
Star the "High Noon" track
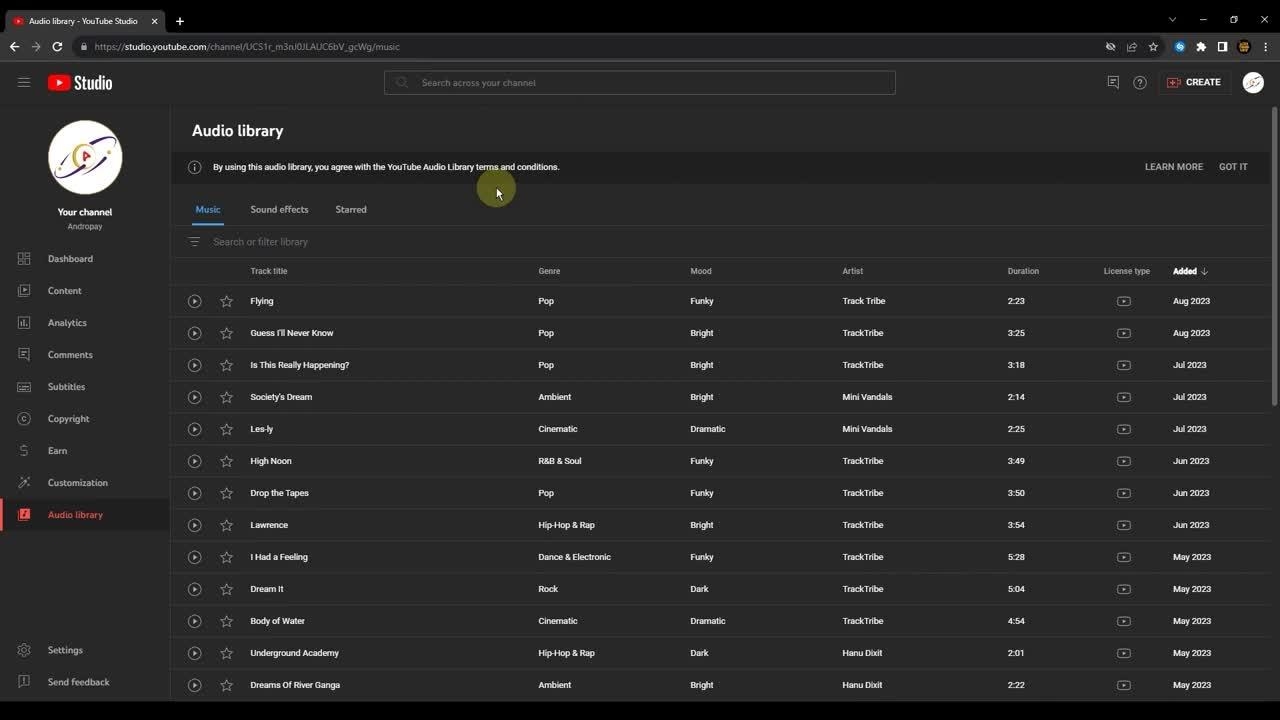click(x=226, y=461)
